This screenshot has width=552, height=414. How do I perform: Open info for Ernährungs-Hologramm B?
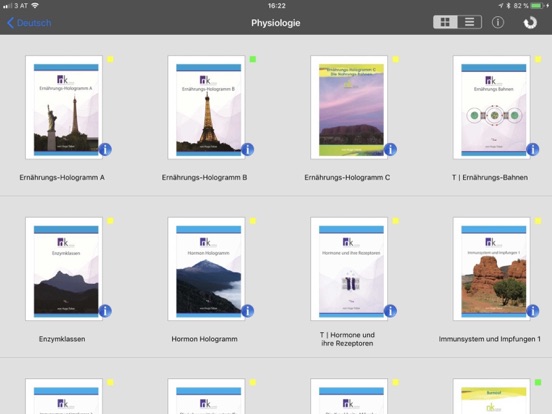[248, 149]
